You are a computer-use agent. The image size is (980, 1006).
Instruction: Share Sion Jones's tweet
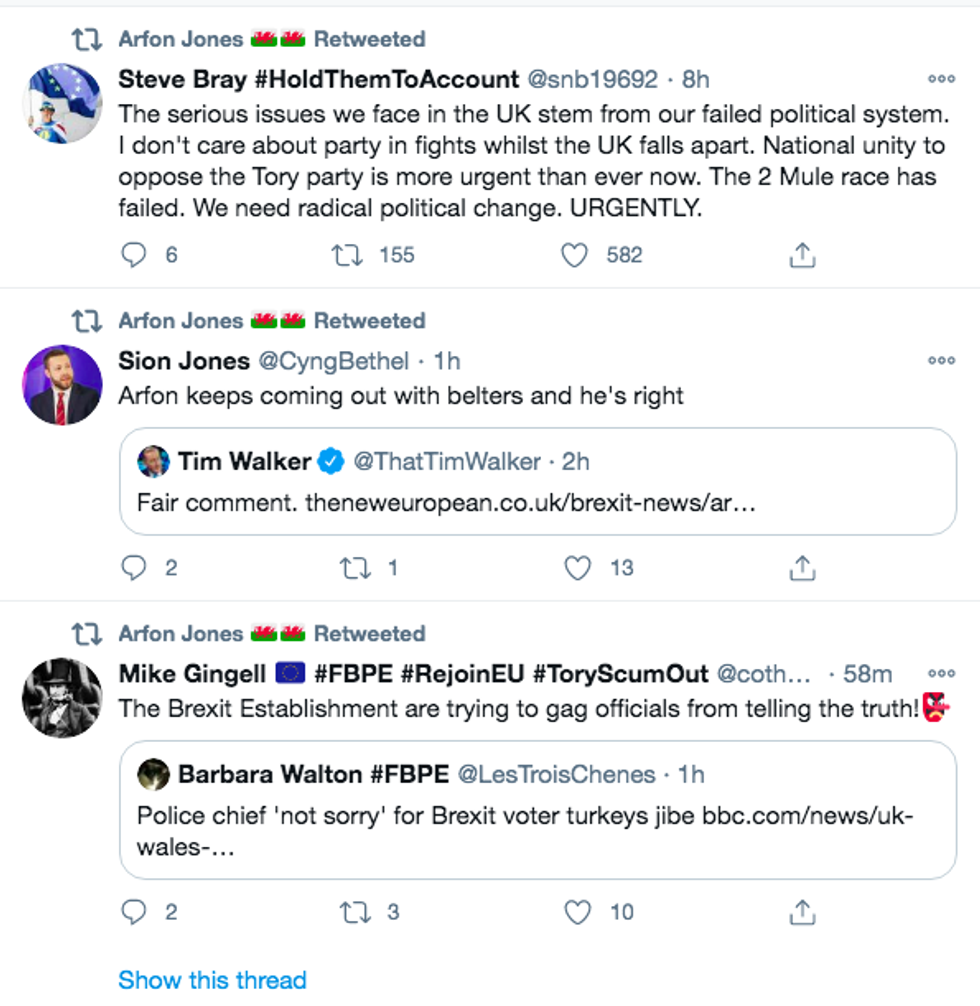(802, 568)
